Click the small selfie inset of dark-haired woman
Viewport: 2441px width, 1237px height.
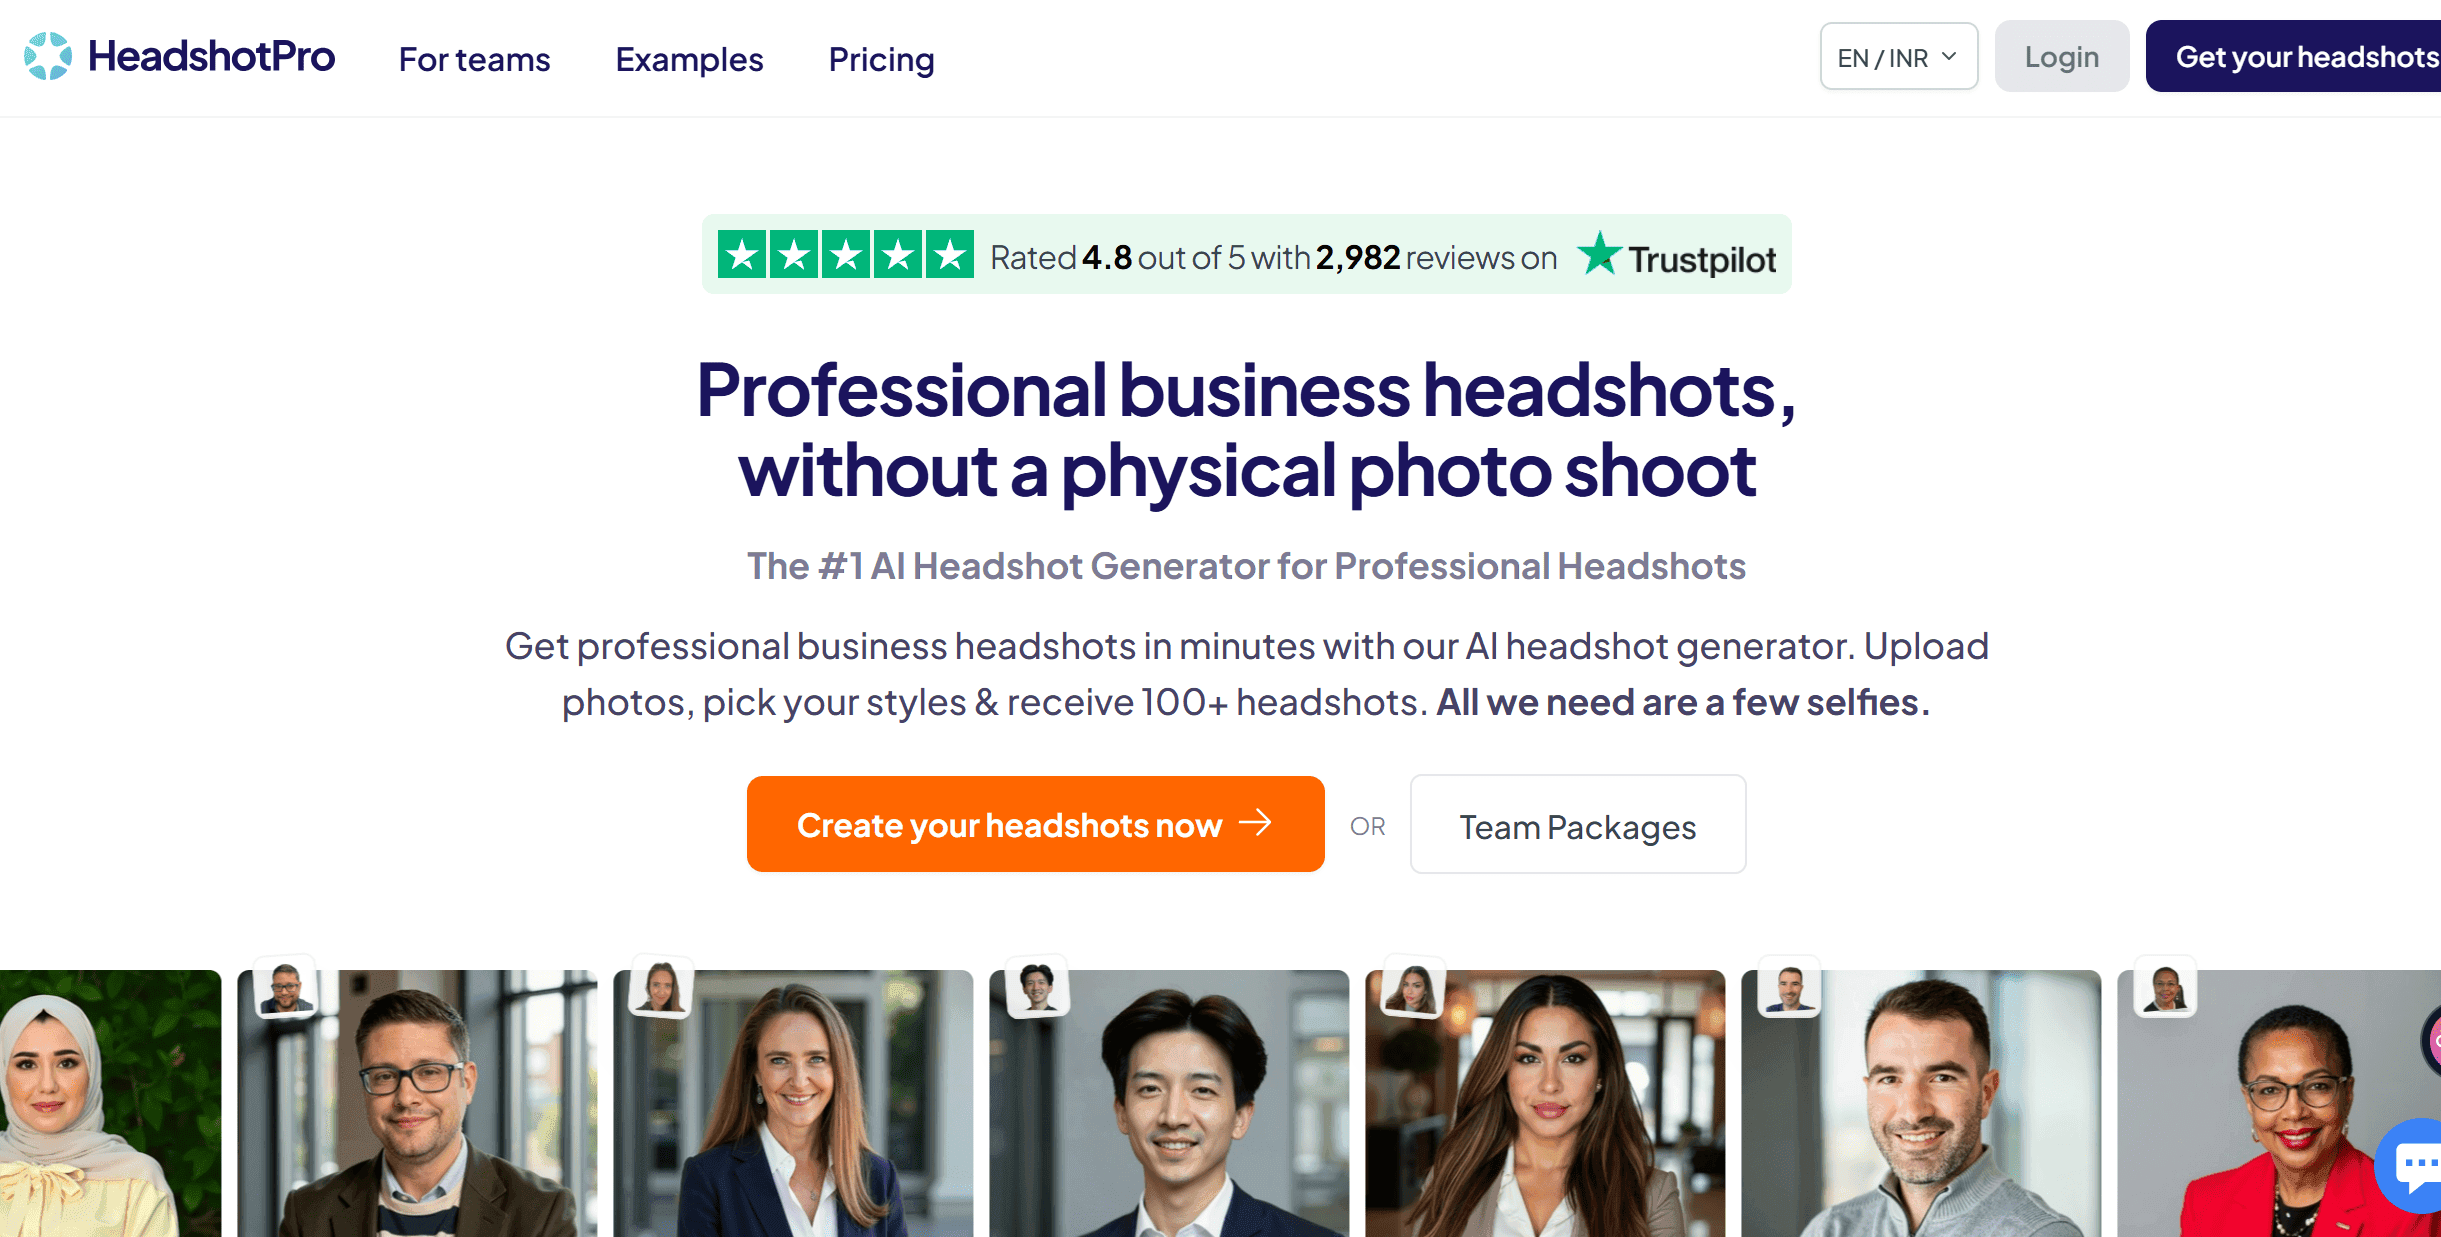tap(1413, 987)
